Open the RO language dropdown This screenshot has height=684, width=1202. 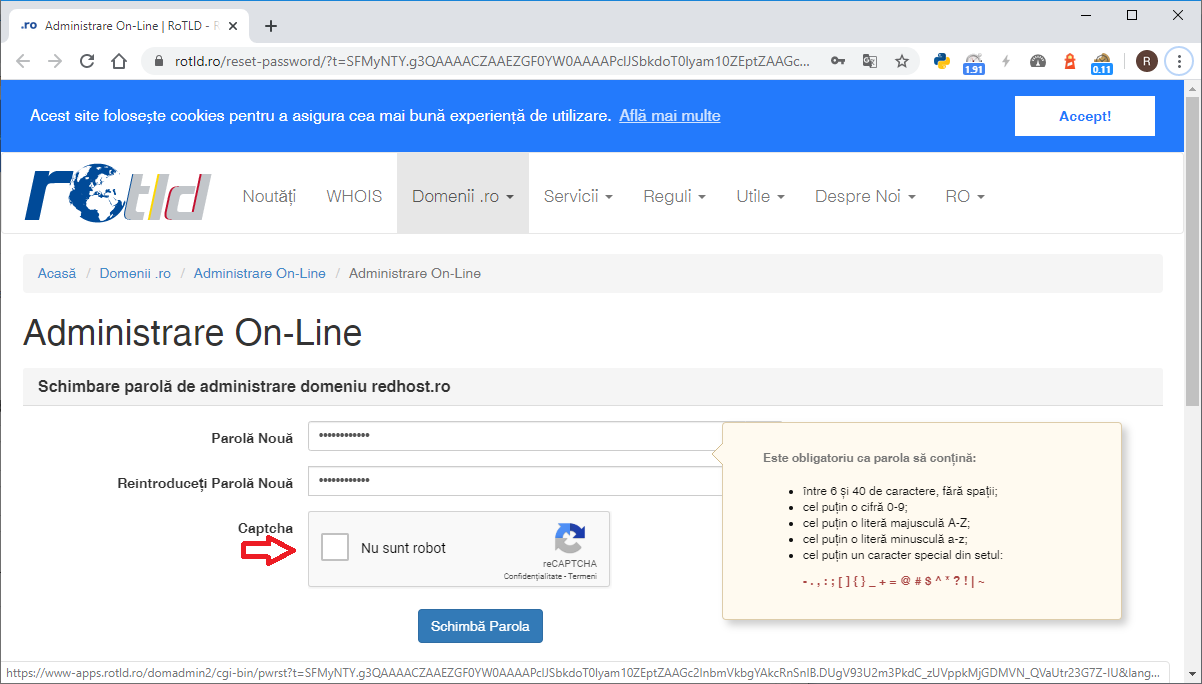964,197
